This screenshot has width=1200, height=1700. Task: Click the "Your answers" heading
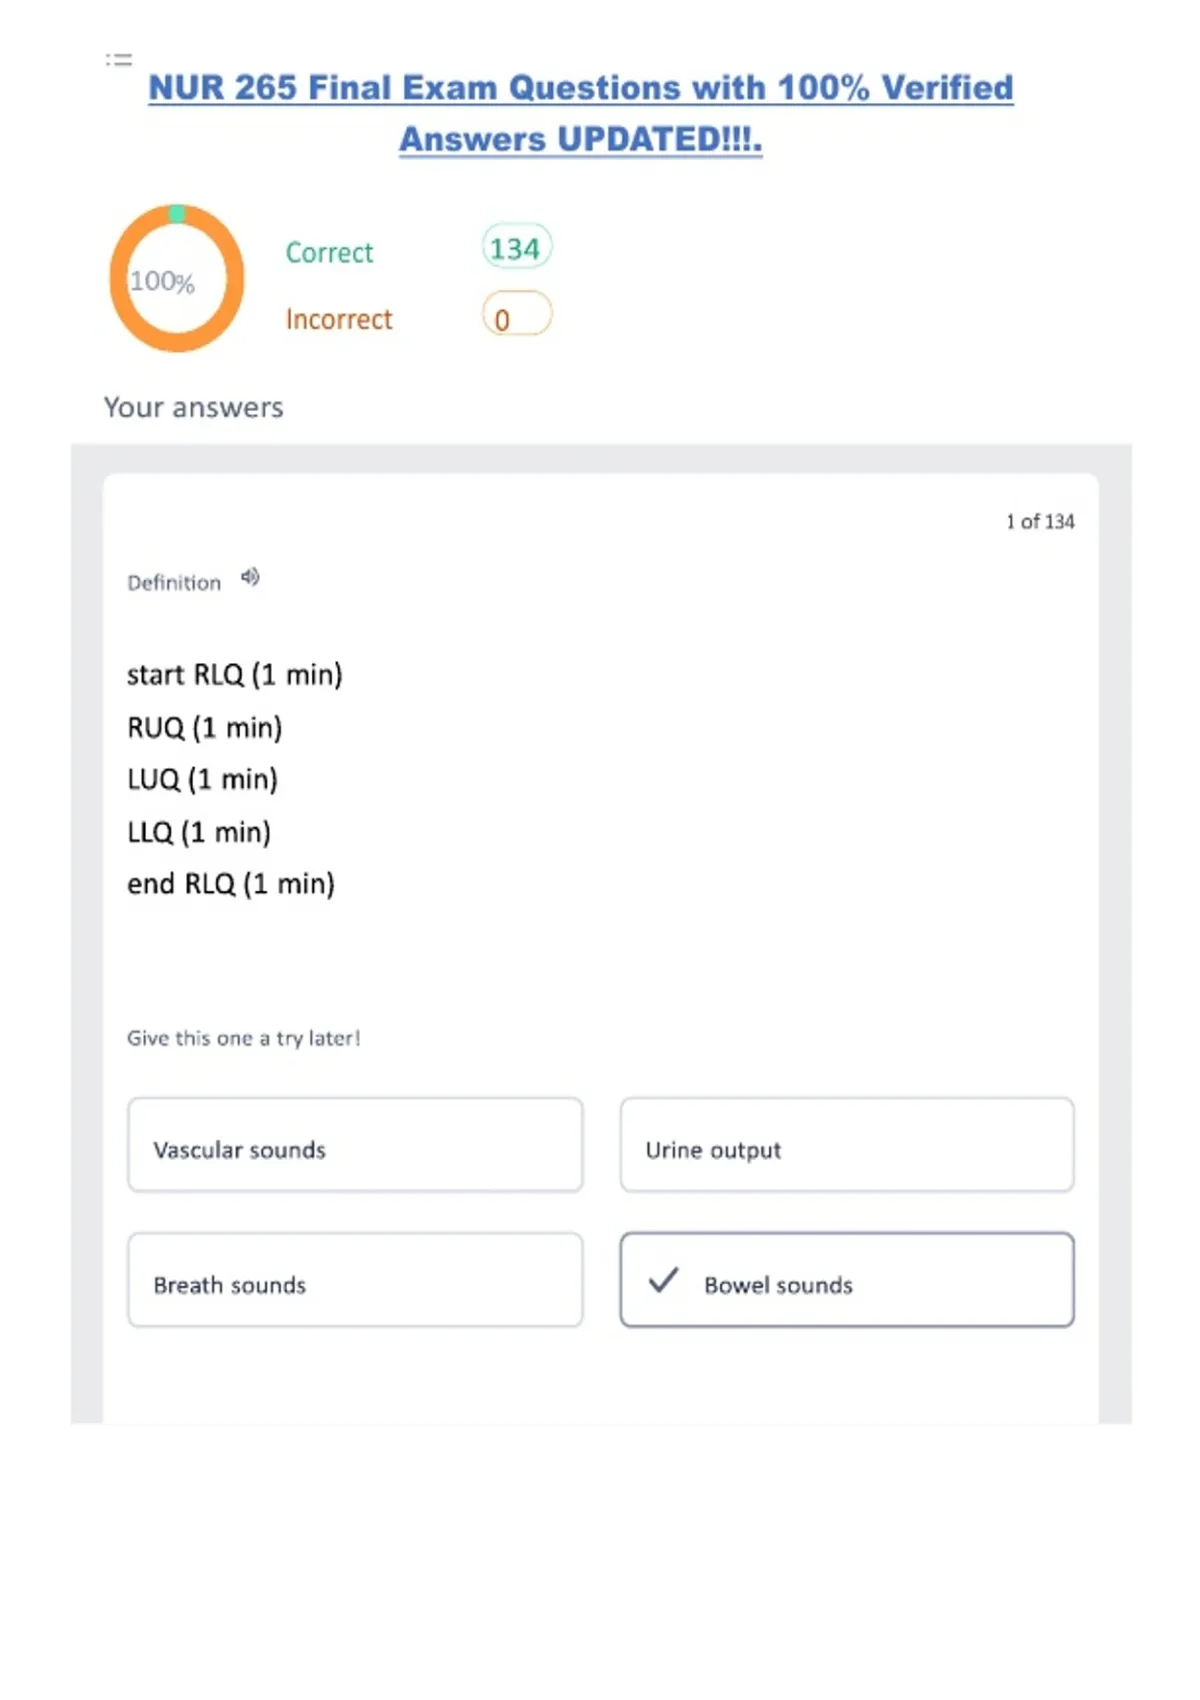click(x=194, y=408)
